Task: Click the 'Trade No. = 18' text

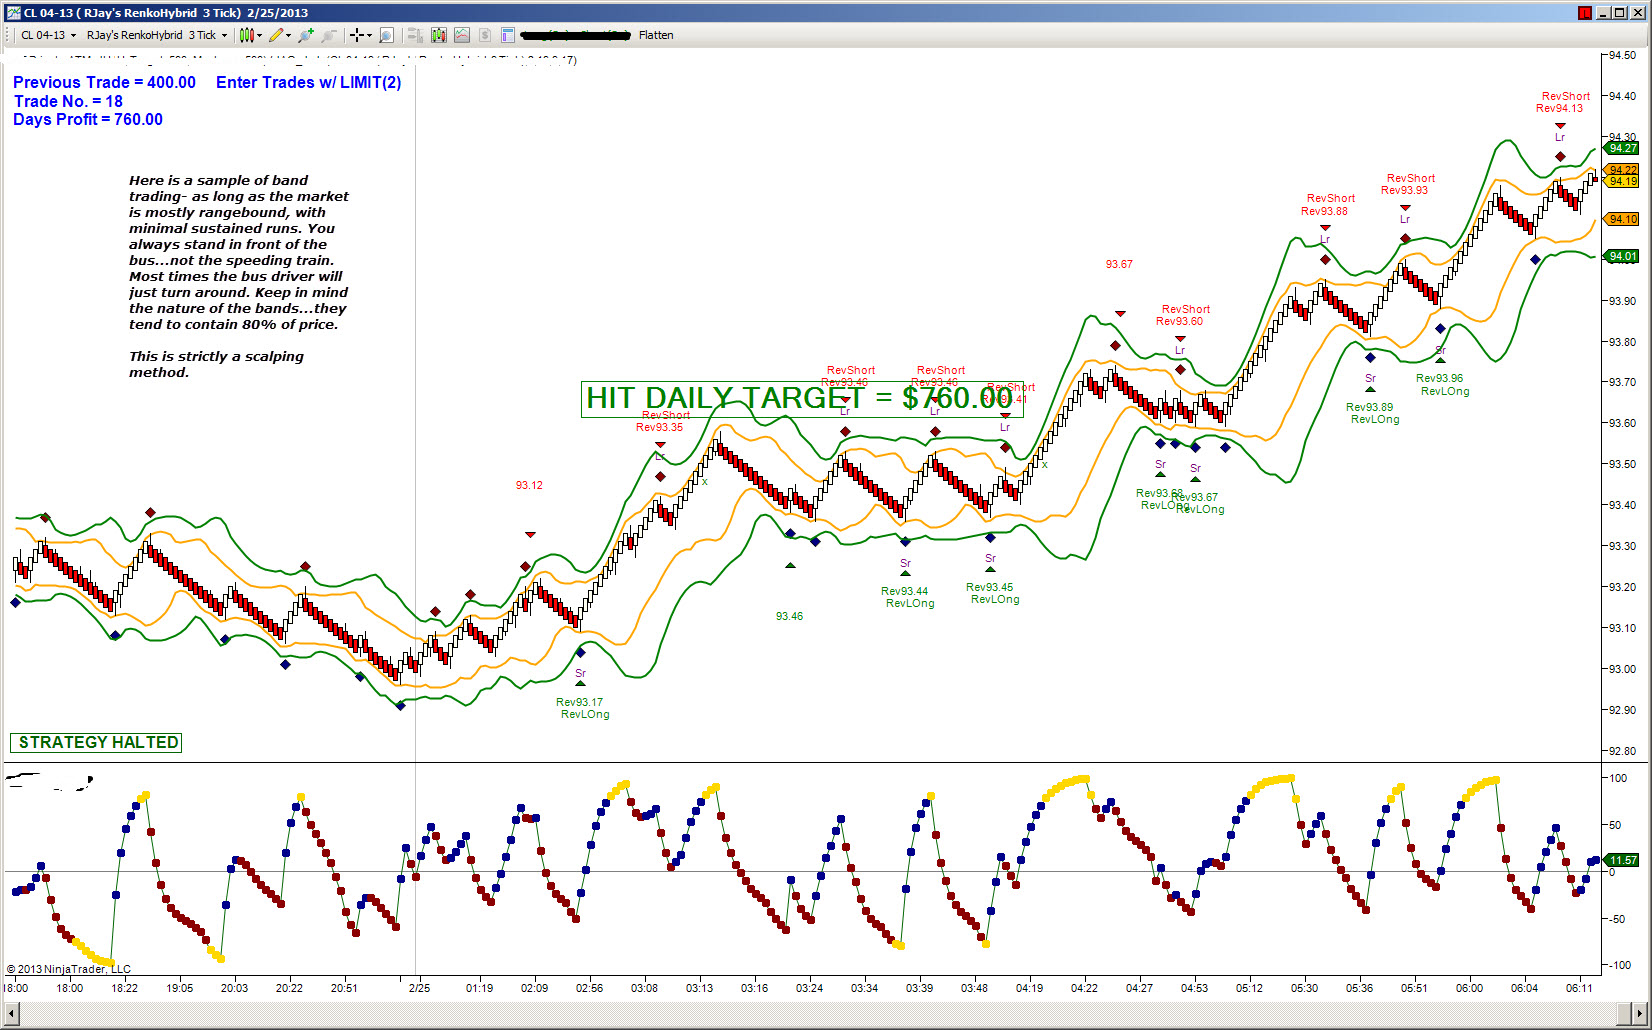Action: (x=68, y=101)
